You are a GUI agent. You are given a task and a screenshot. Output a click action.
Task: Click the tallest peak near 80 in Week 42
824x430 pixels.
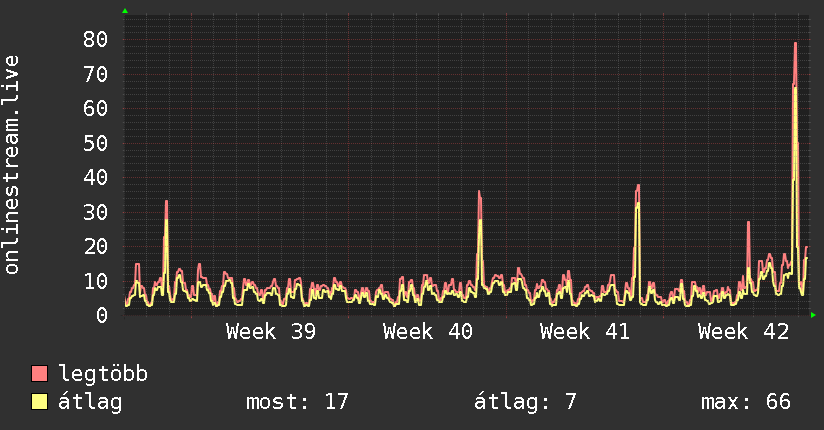click(796, 43)
